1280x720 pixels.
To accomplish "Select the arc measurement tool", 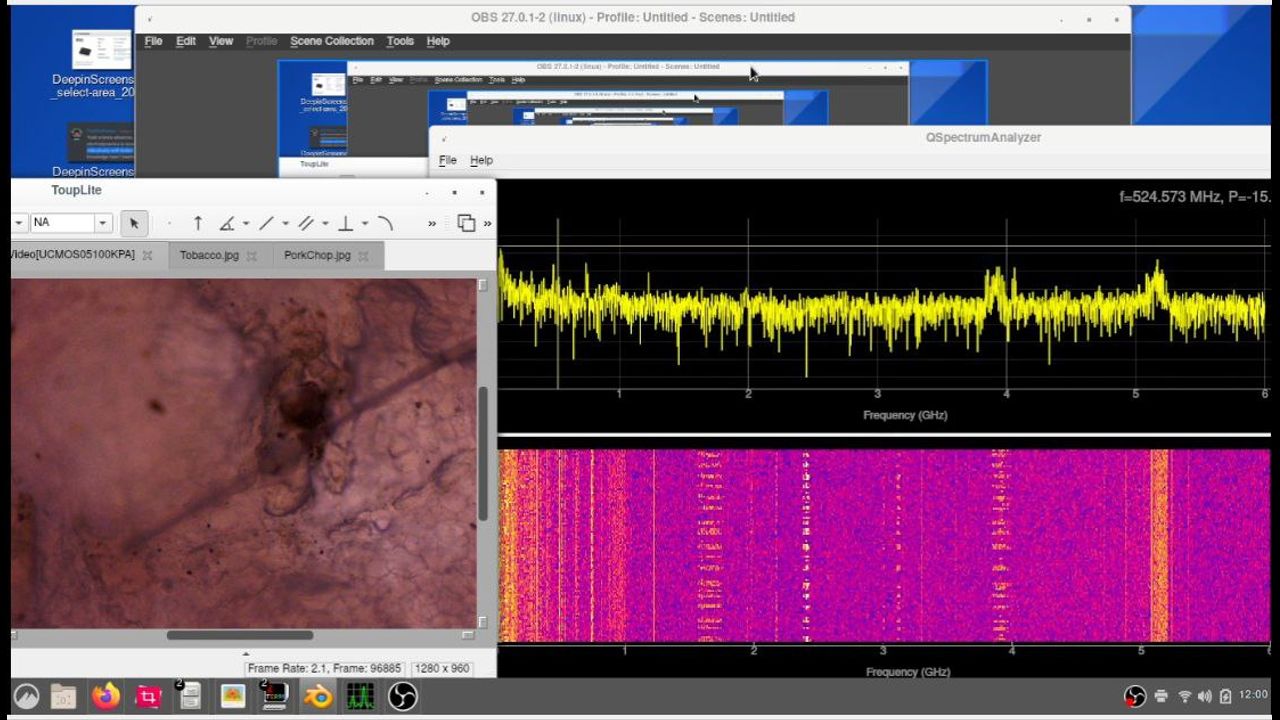I will pyautogui.click(x=386, y=223).
